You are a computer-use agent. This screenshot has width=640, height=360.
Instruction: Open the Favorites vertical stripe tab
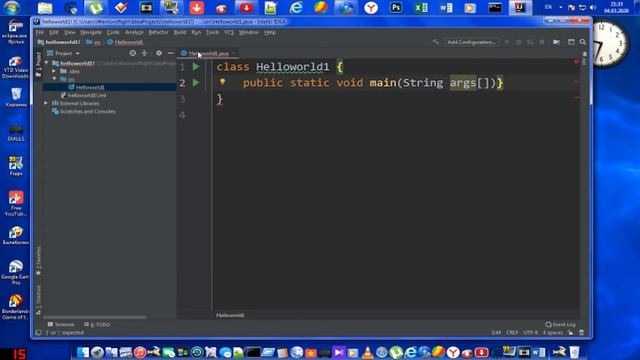38,261
